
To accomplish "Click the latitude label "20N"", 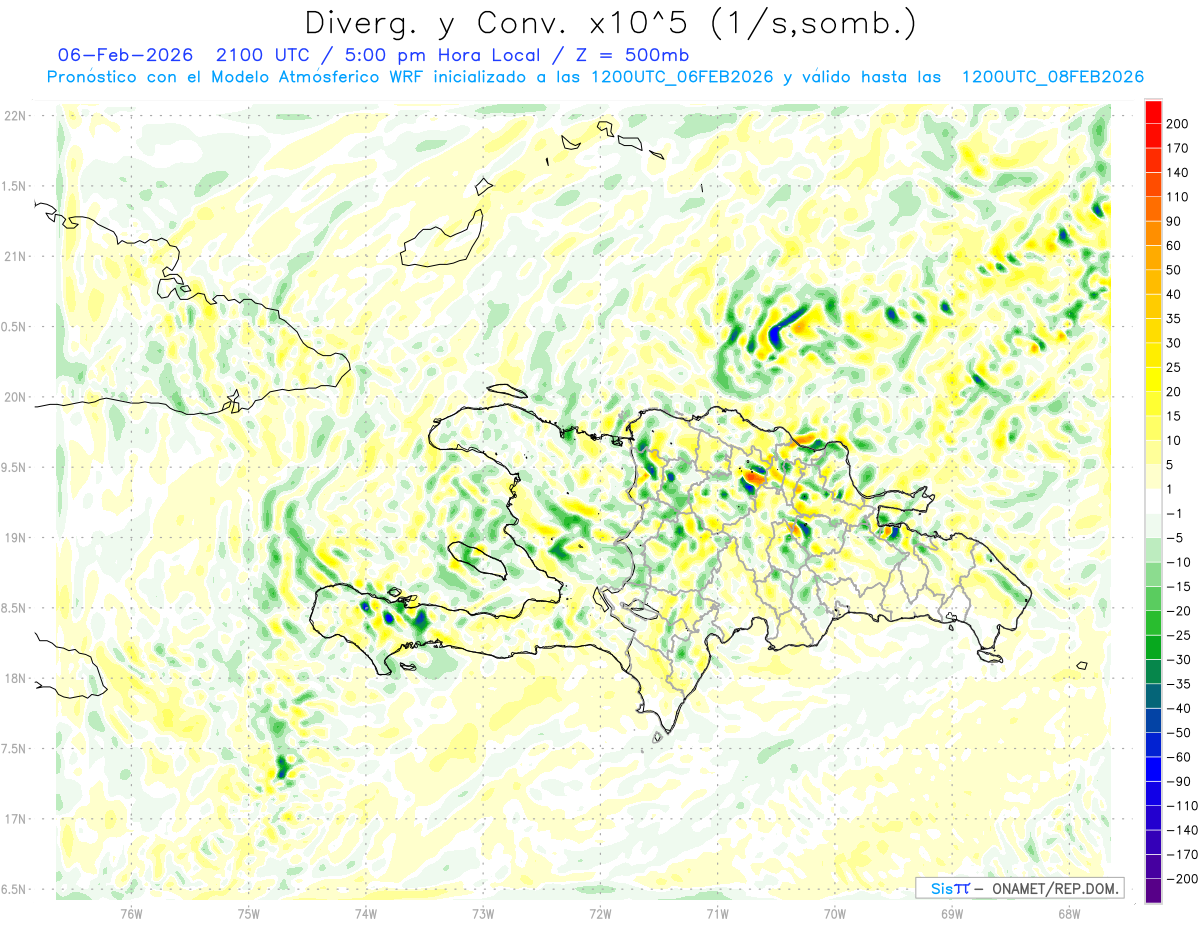I will 14,397.
